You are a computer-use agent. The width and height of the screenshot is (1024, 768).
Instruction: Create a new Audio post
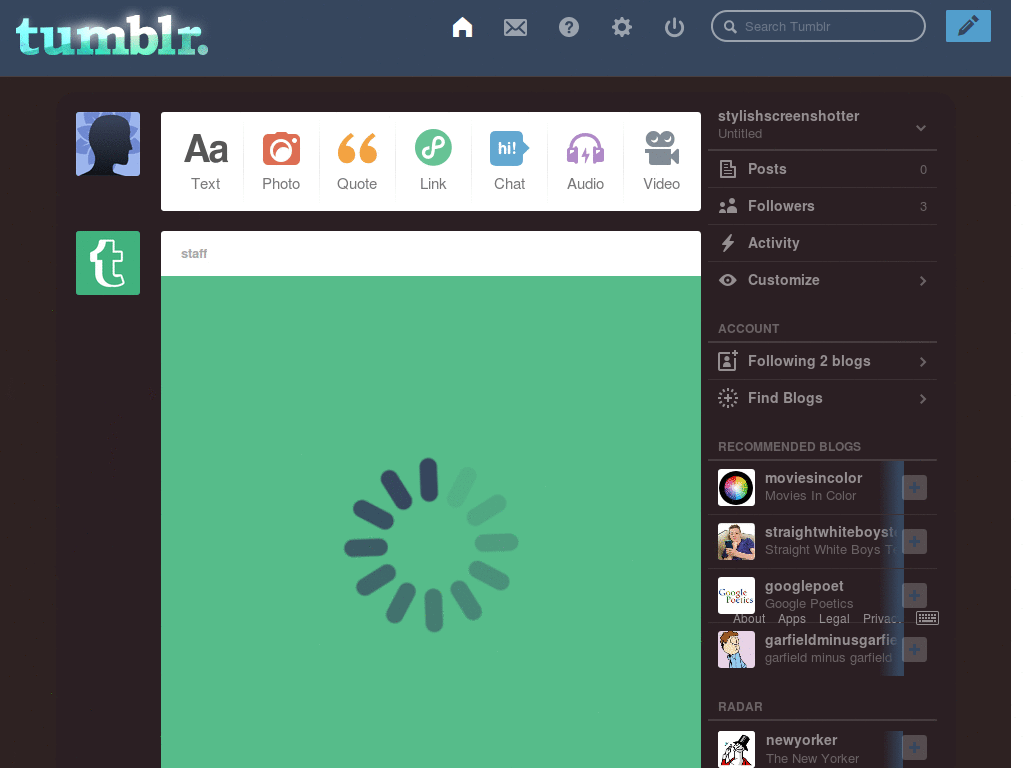[585, 161]
